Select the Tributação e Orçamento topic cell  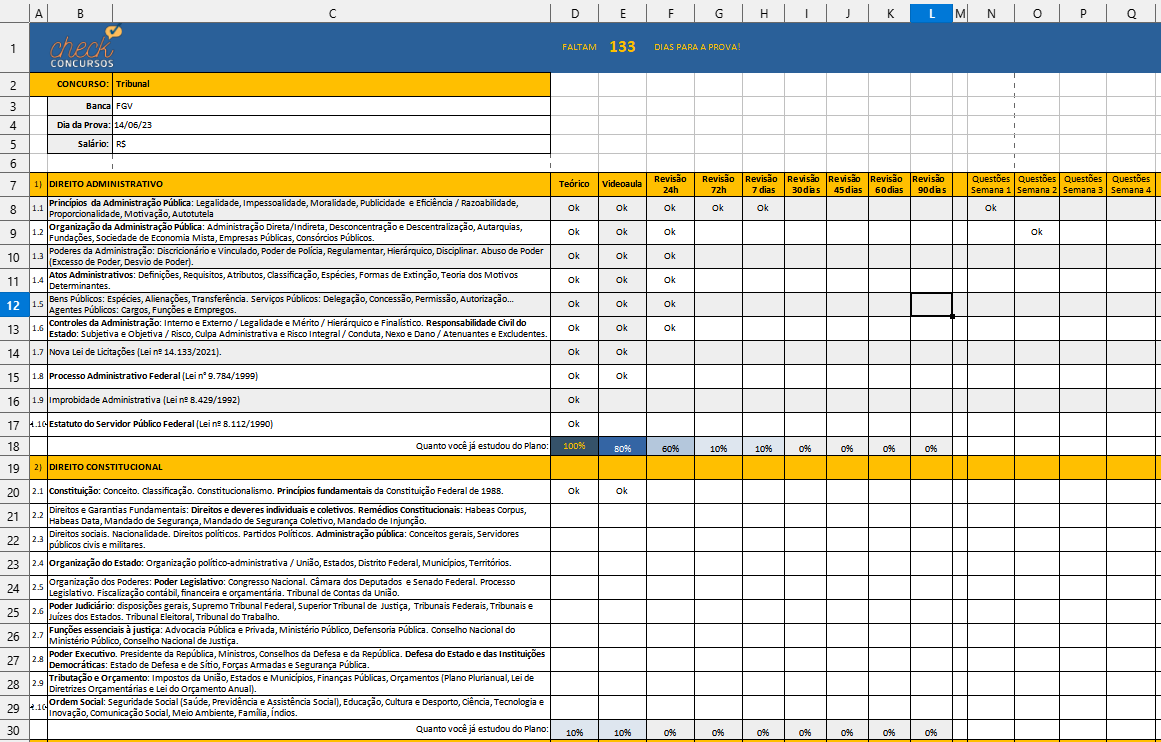(298, 683)
